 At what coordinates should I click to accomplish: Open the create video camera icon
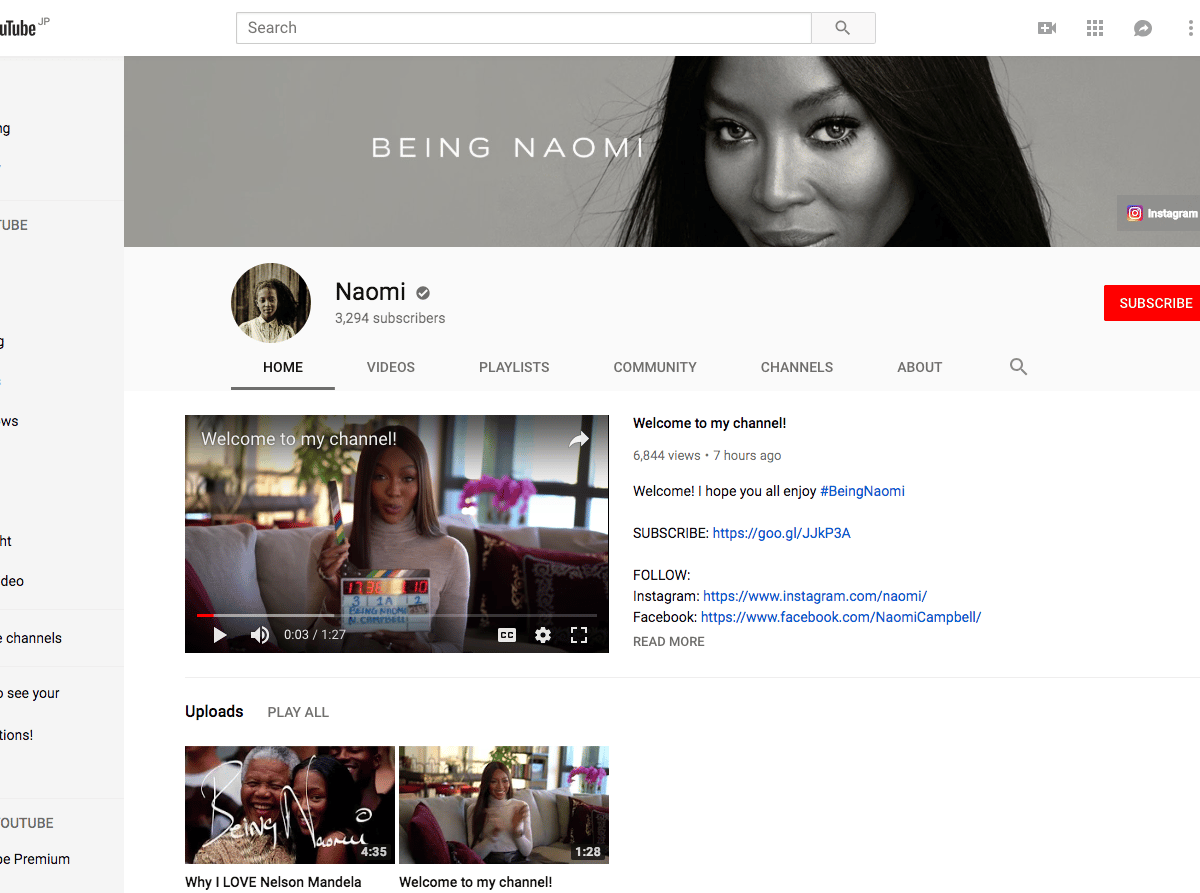coord(1047,28)
